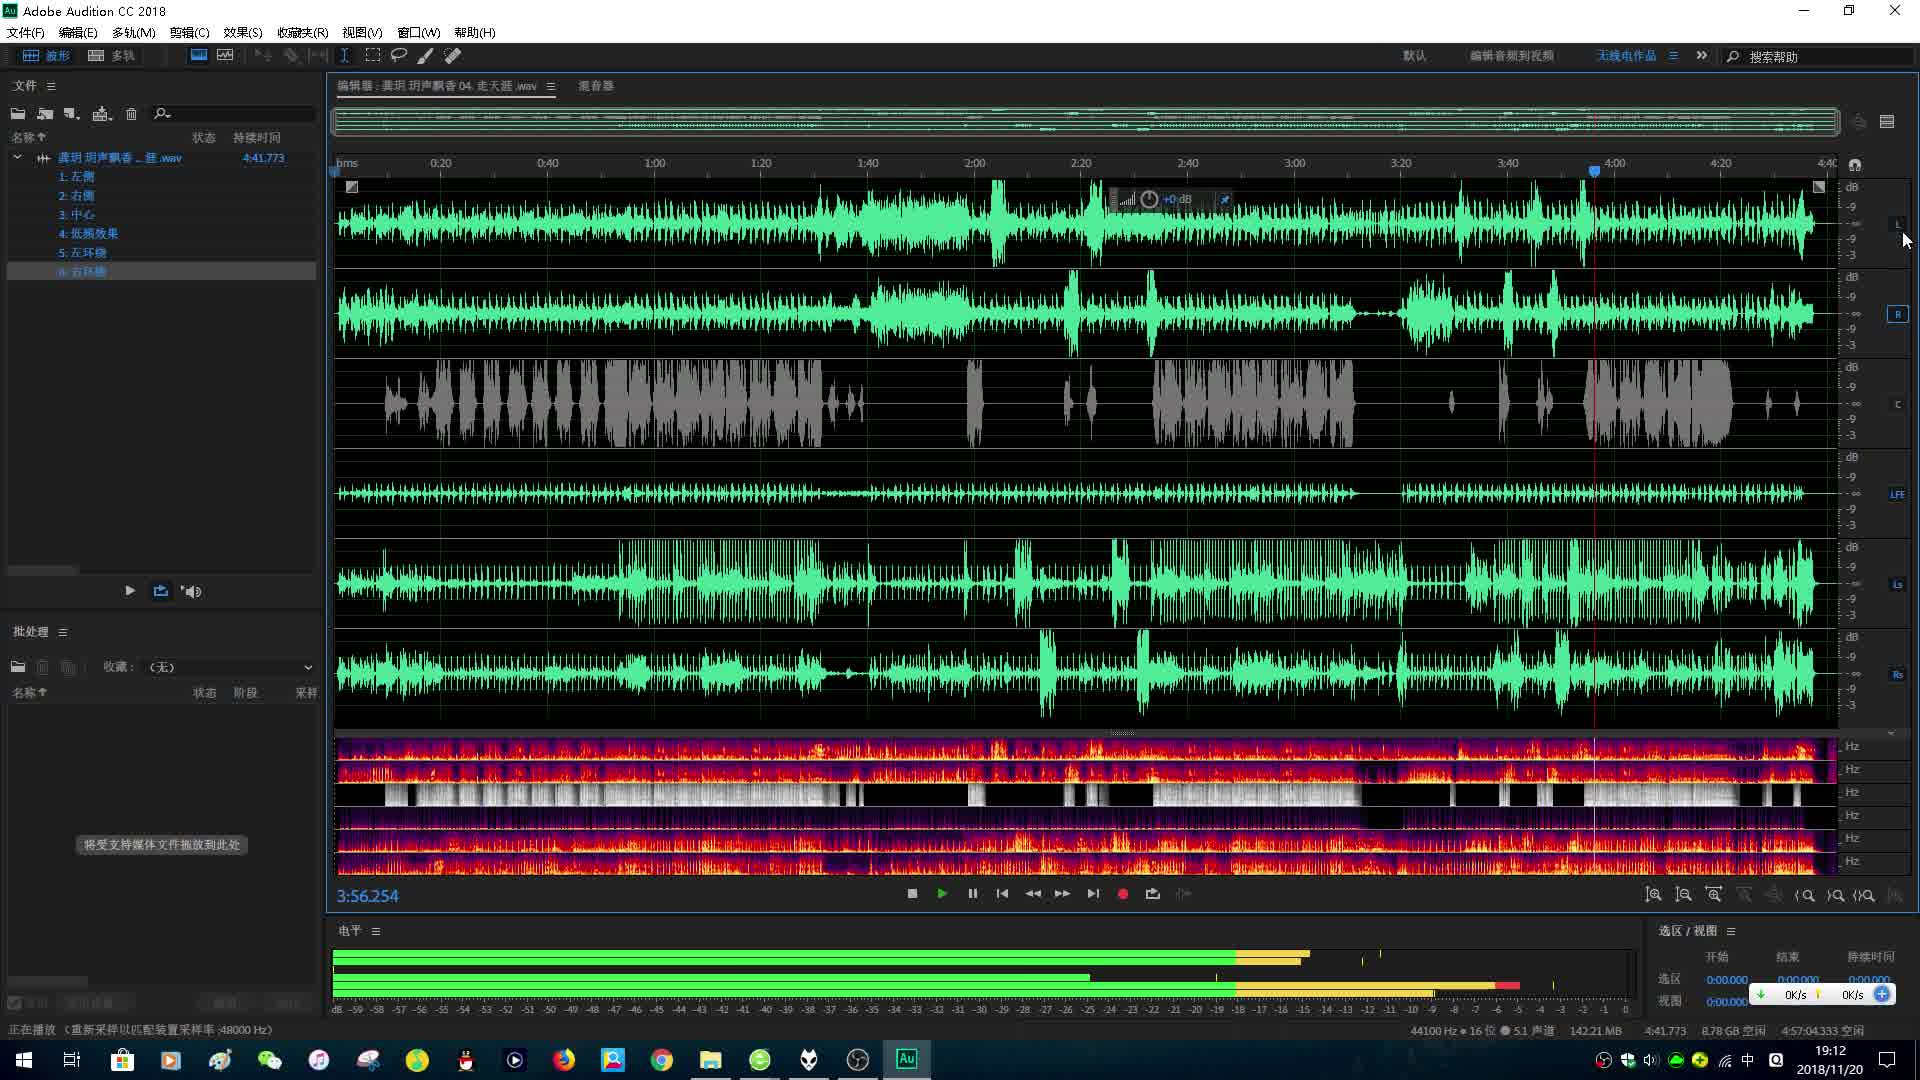Image resolution: width=1920 pixels, height=1080 pixels.
Task: Select the 1: 左侧 channel row
Action: pos(160,177)
